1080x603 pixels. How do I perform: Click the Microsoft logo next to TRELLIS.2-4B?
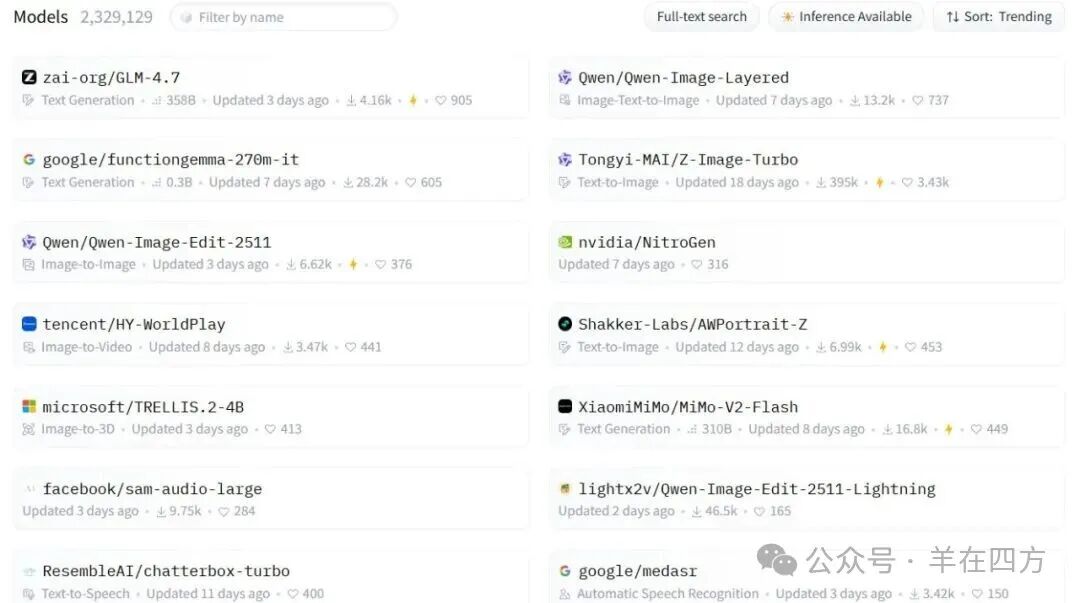(x=29, y=407)
